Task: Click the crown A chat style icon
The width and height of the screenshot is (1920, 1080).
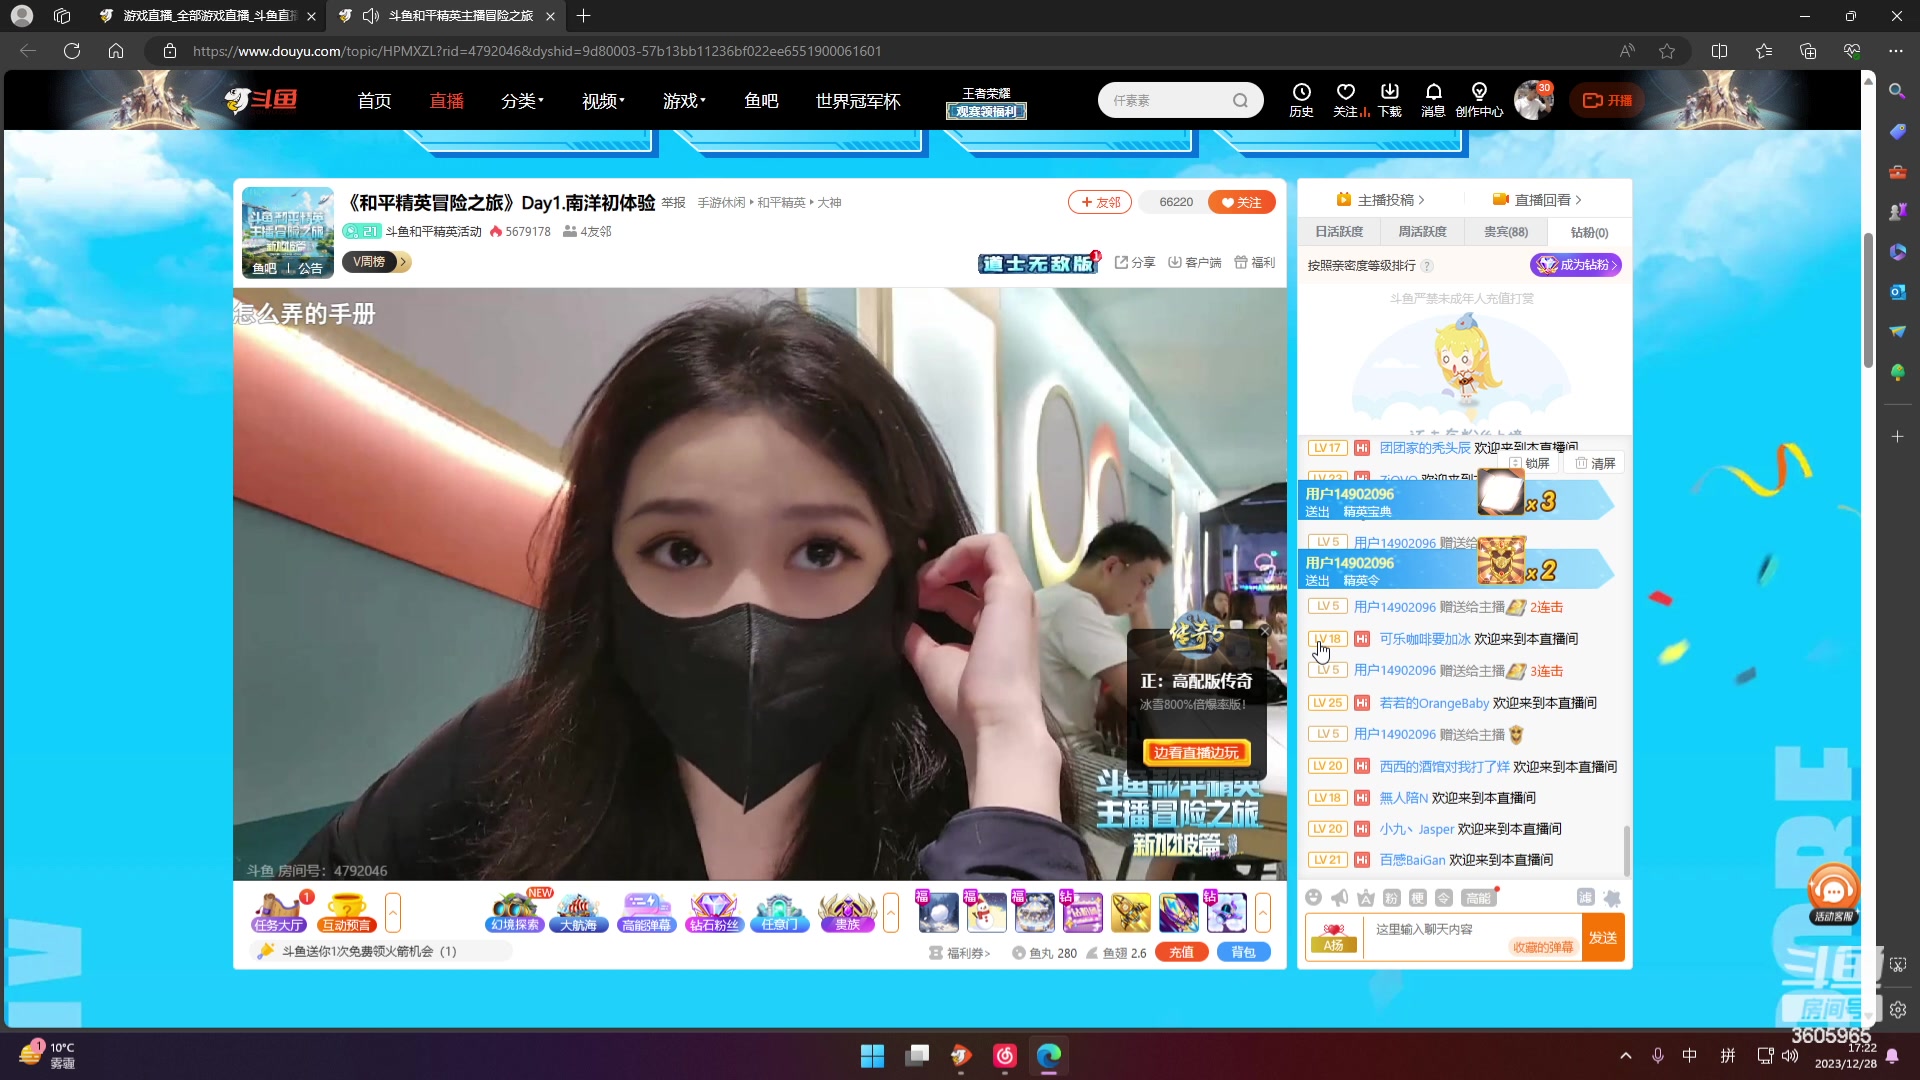Action: click(1366, 897)
